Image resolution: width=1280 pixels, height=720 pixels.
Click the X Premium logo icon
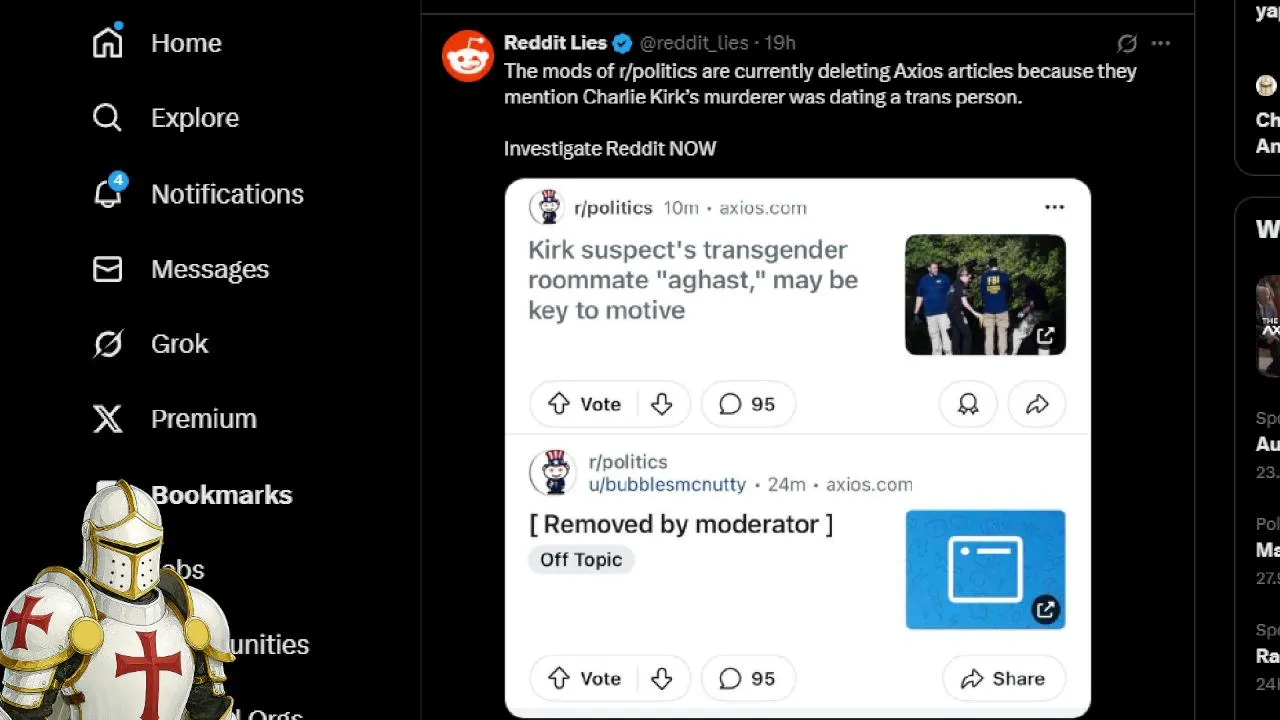coord(107,419)
